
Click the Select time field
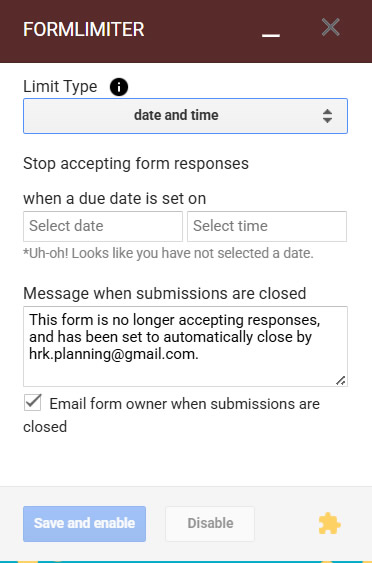pos(267,226)
